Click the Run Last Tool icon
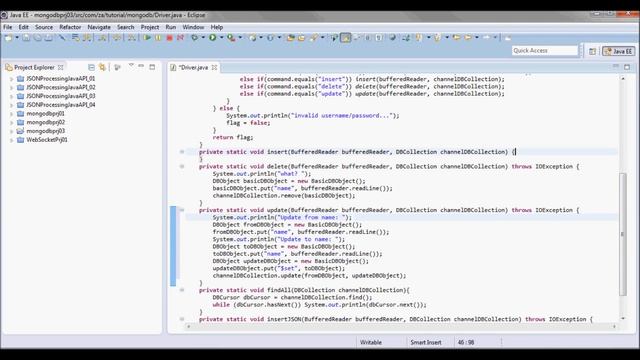Viewport: 640px width, 360px height. (x=231, y=38)
